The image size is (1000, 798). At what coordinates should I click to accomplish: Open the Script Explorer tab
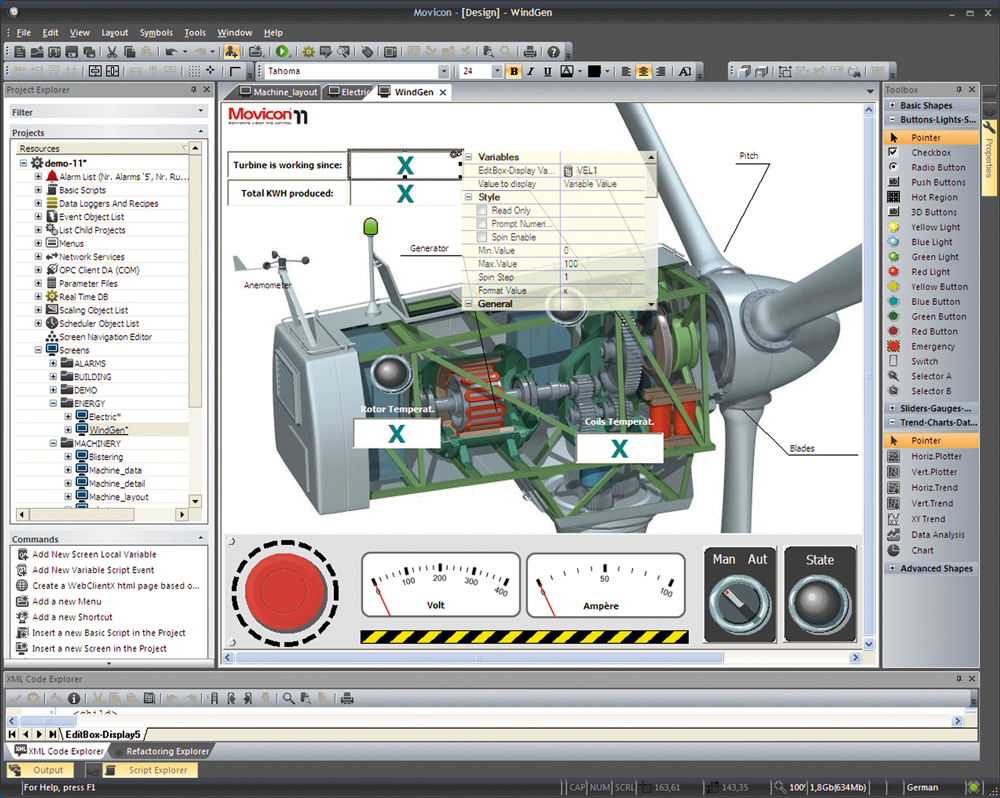click(151, 770)
